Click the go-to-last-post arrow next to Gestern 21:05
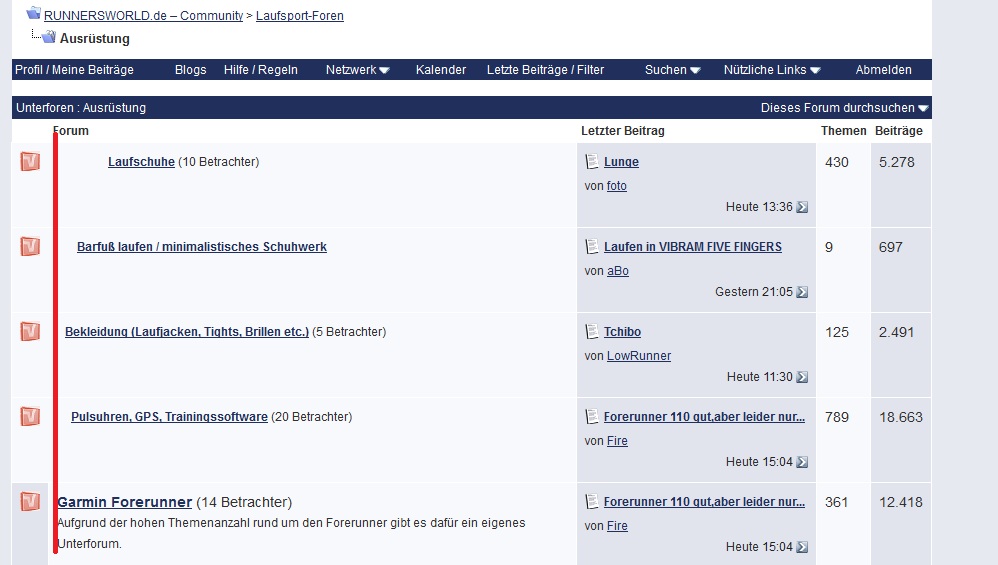The width and height of the screenshot is (998, 565). tap(802, 292)
